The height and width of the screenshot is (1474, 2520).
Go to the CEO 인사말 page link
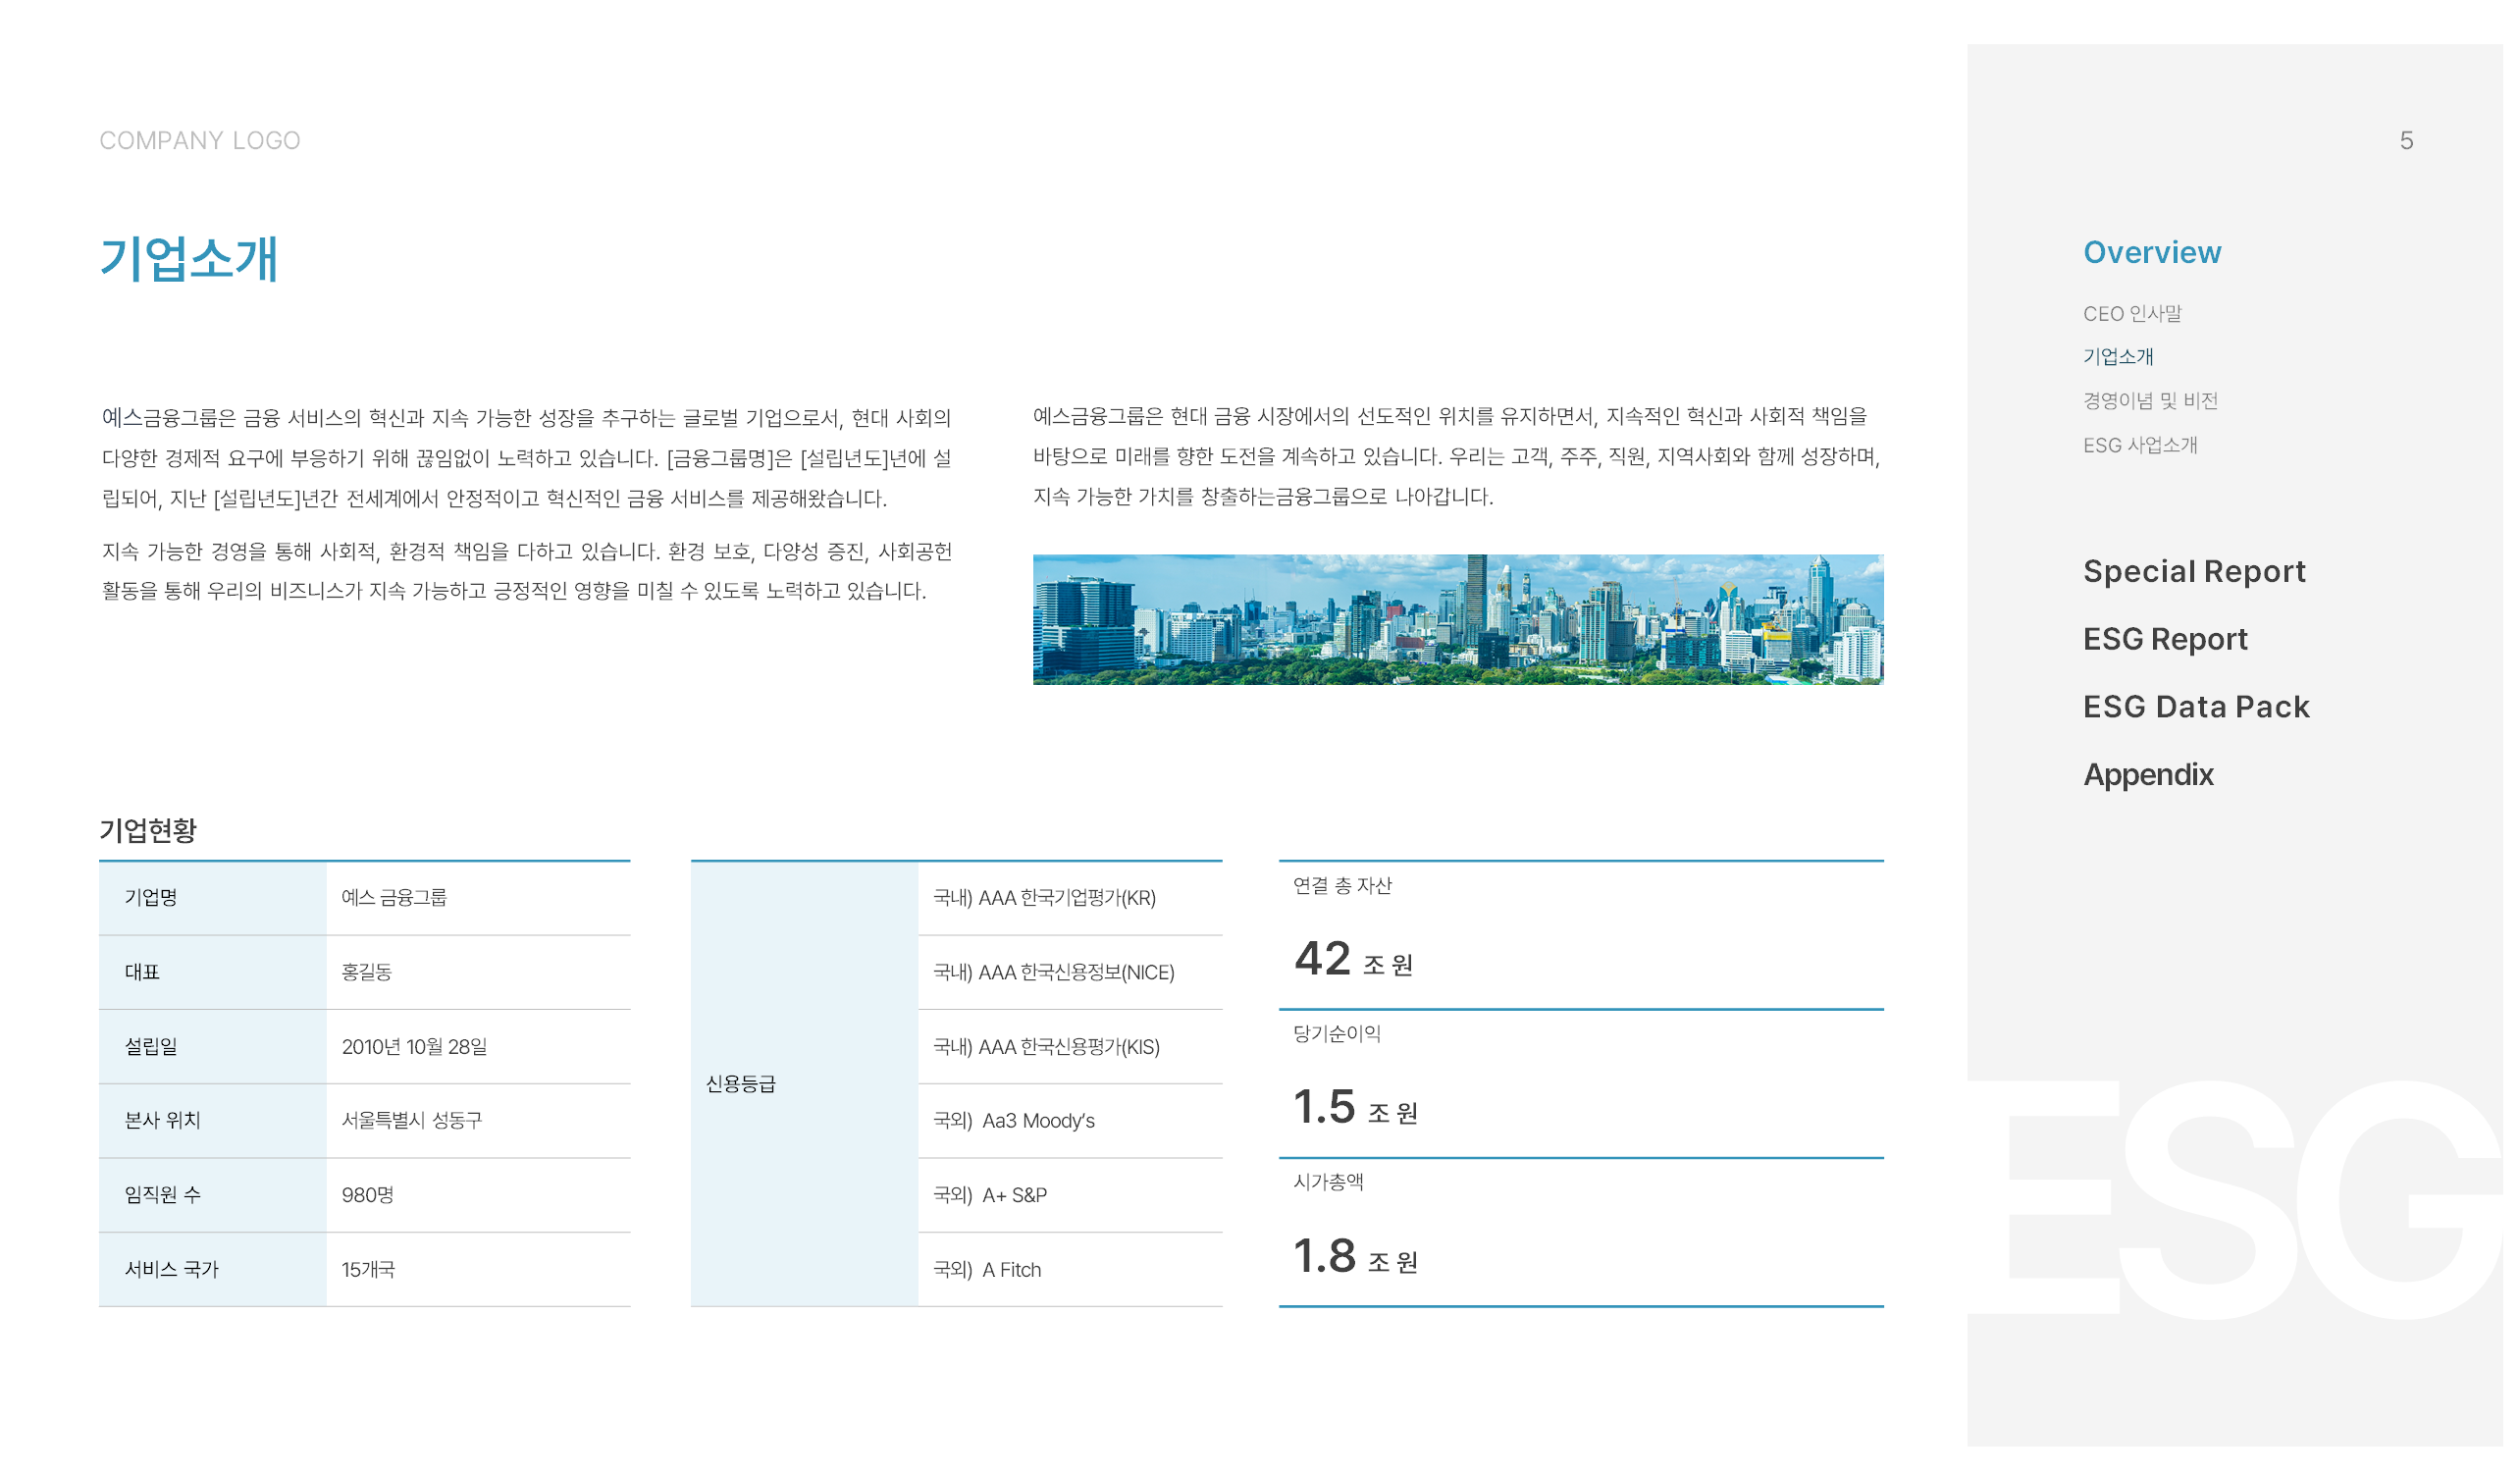pos(2131,313)
